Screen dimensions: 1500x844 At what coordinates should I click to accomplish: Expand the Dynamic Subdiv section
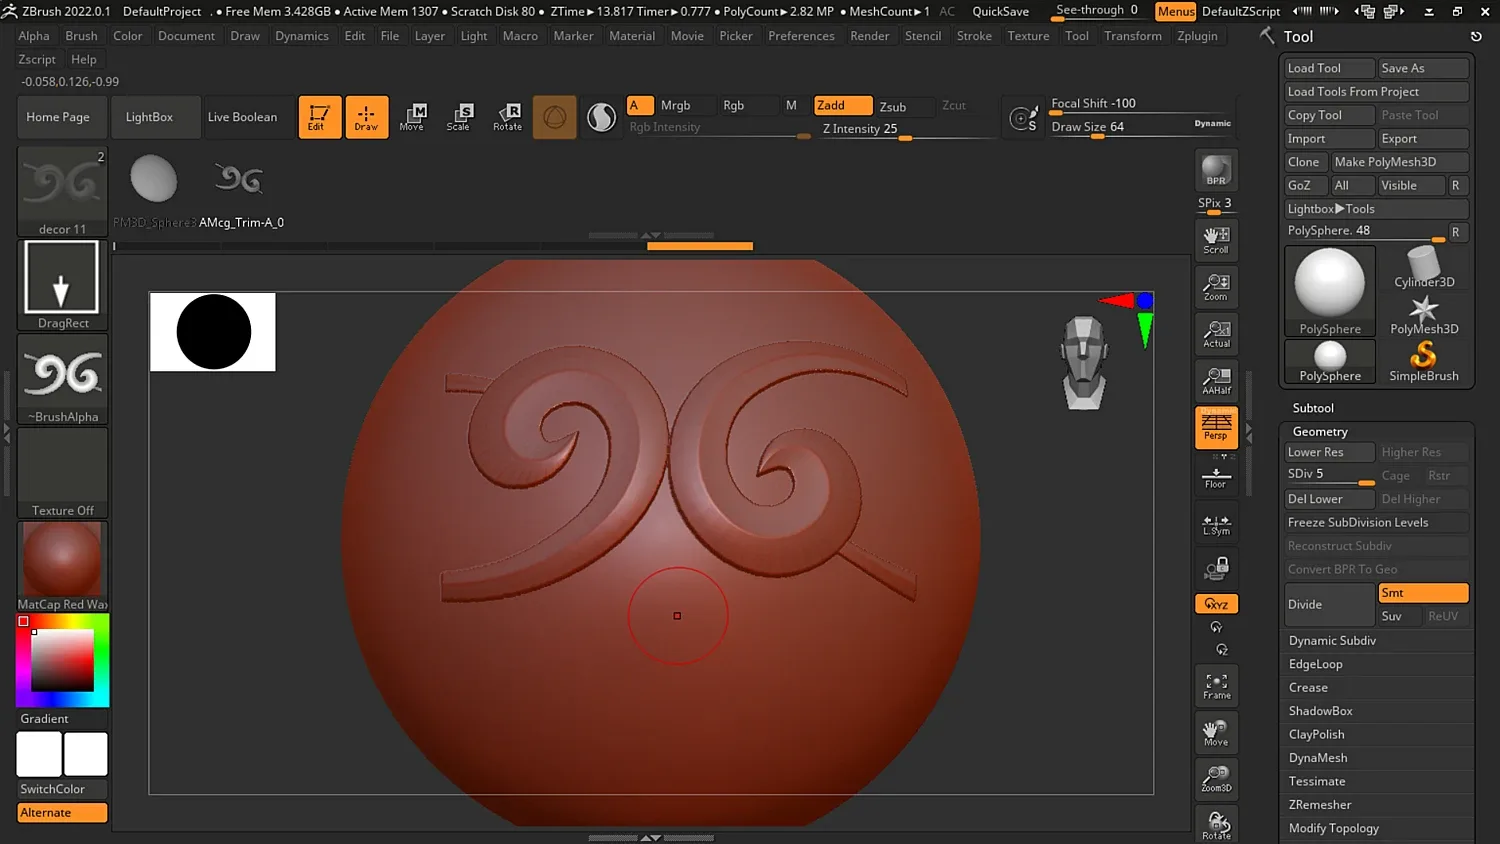(1332, 641)
